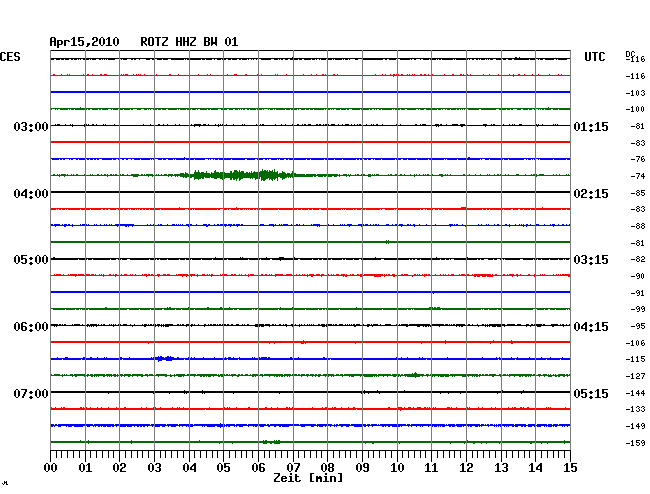Screen dimensions: 650x494
Task: Select the DC offset value -144
Action: click(x=635, y=393)
